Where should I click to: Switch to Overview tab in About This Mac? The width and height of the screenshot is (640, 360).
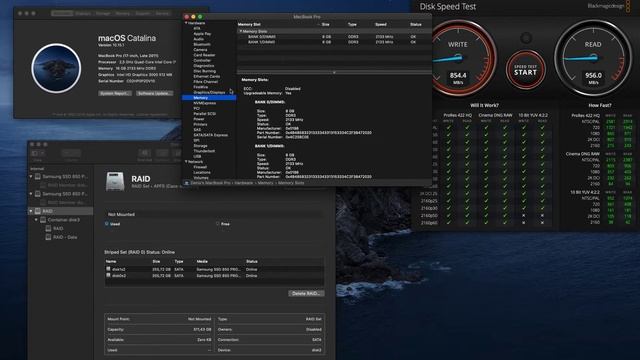point(62,13)
